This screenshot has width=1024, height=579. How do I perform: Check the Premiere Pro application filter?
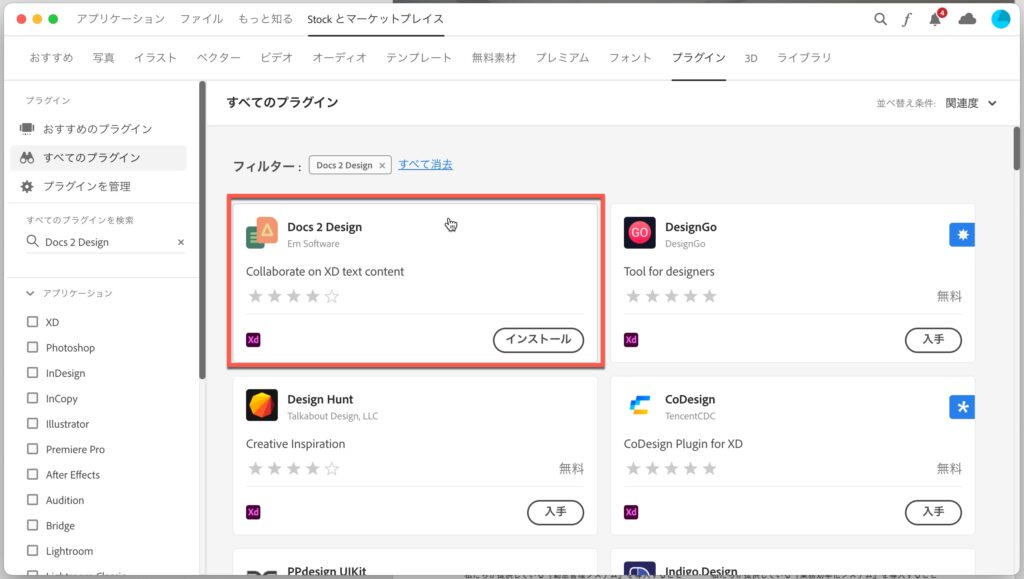coord(33,448)
